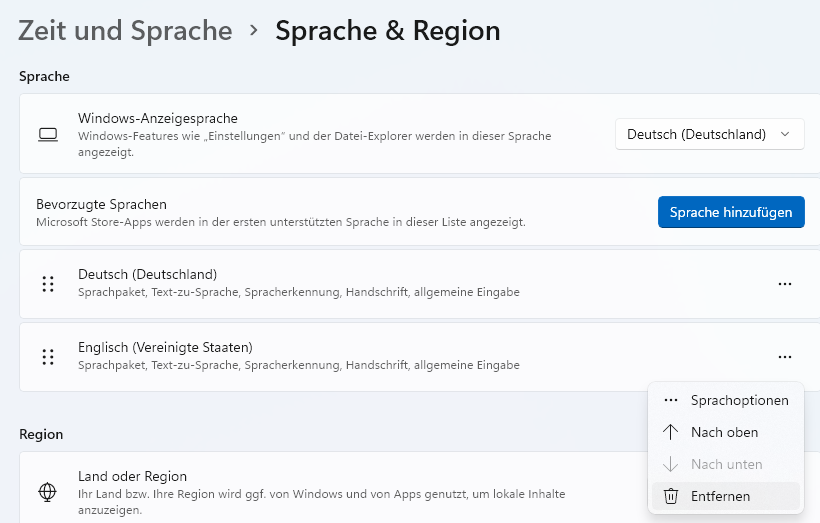820x523 pixels.
Task: Click the three-dot button for Englisch (Vereinigte Staaten)
Action: pyautogui.click(x=785, y=356)
